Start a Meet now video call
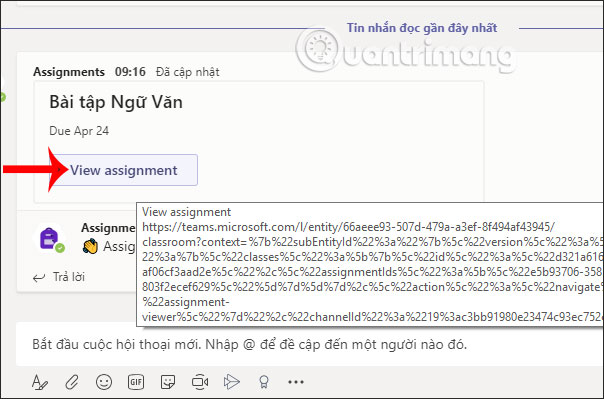604x399 pixels. [x=200, y=382]
